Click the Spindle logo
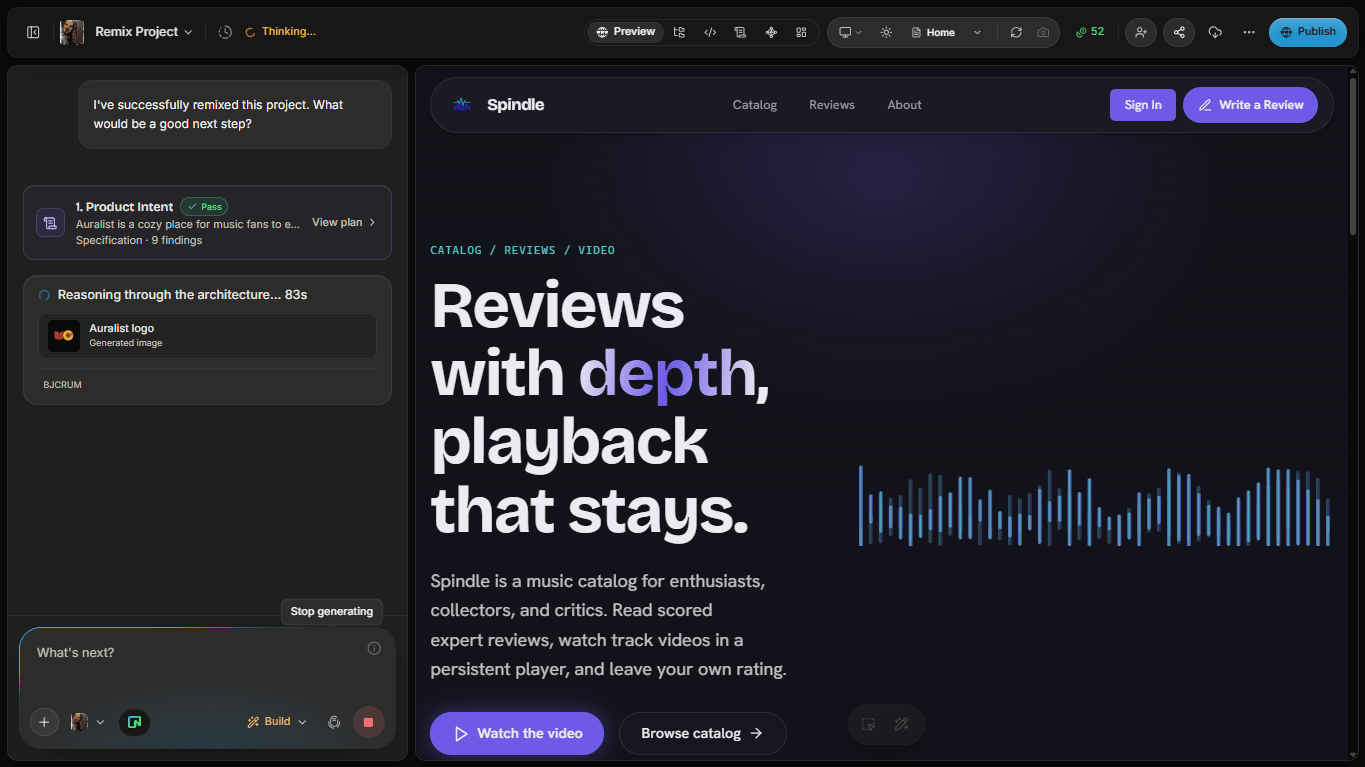 point(498,105)
